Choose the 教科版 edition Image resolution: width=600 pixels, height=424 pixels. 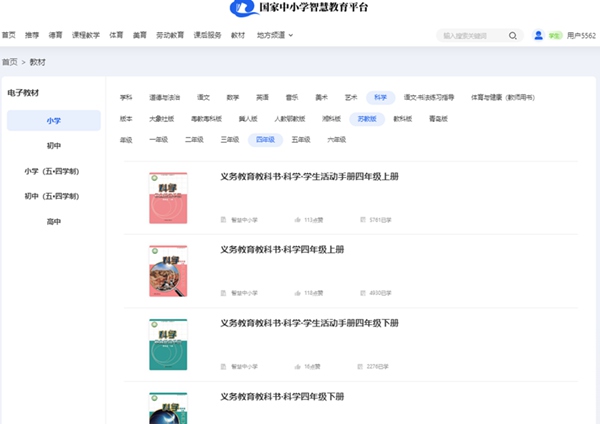coord(403,119)
